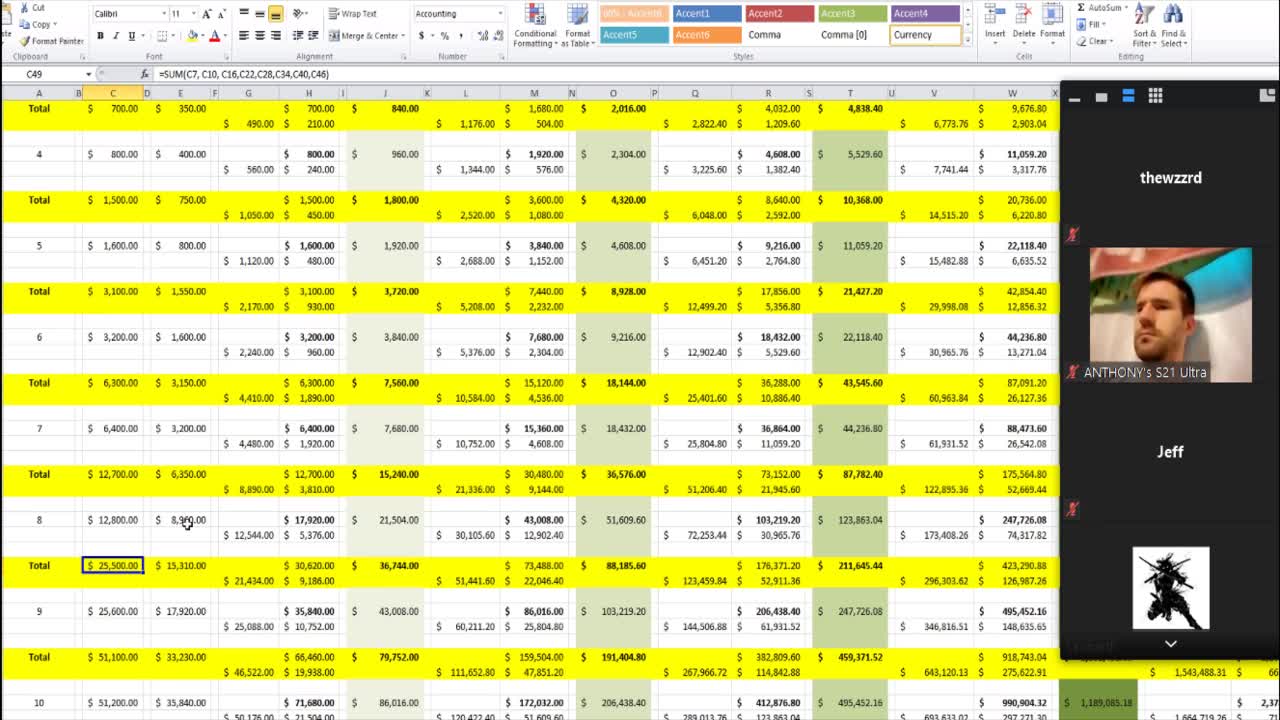This screenshot has width=1280, height=720.
Task: Activate the Format Painter
Action: 52,41
